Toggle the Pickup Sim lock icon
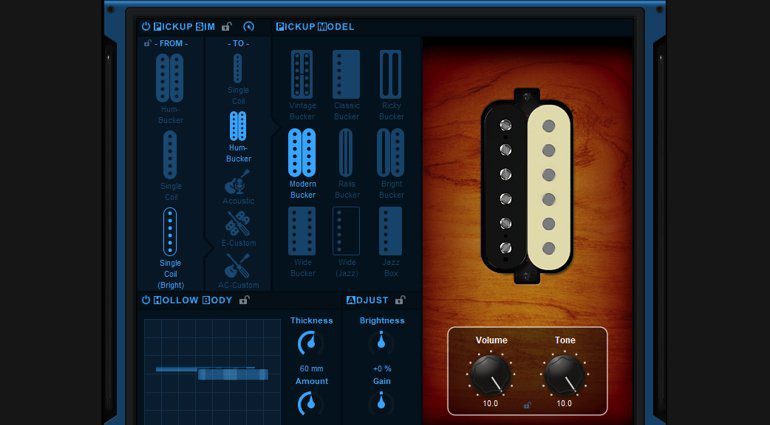 [227, 27]
